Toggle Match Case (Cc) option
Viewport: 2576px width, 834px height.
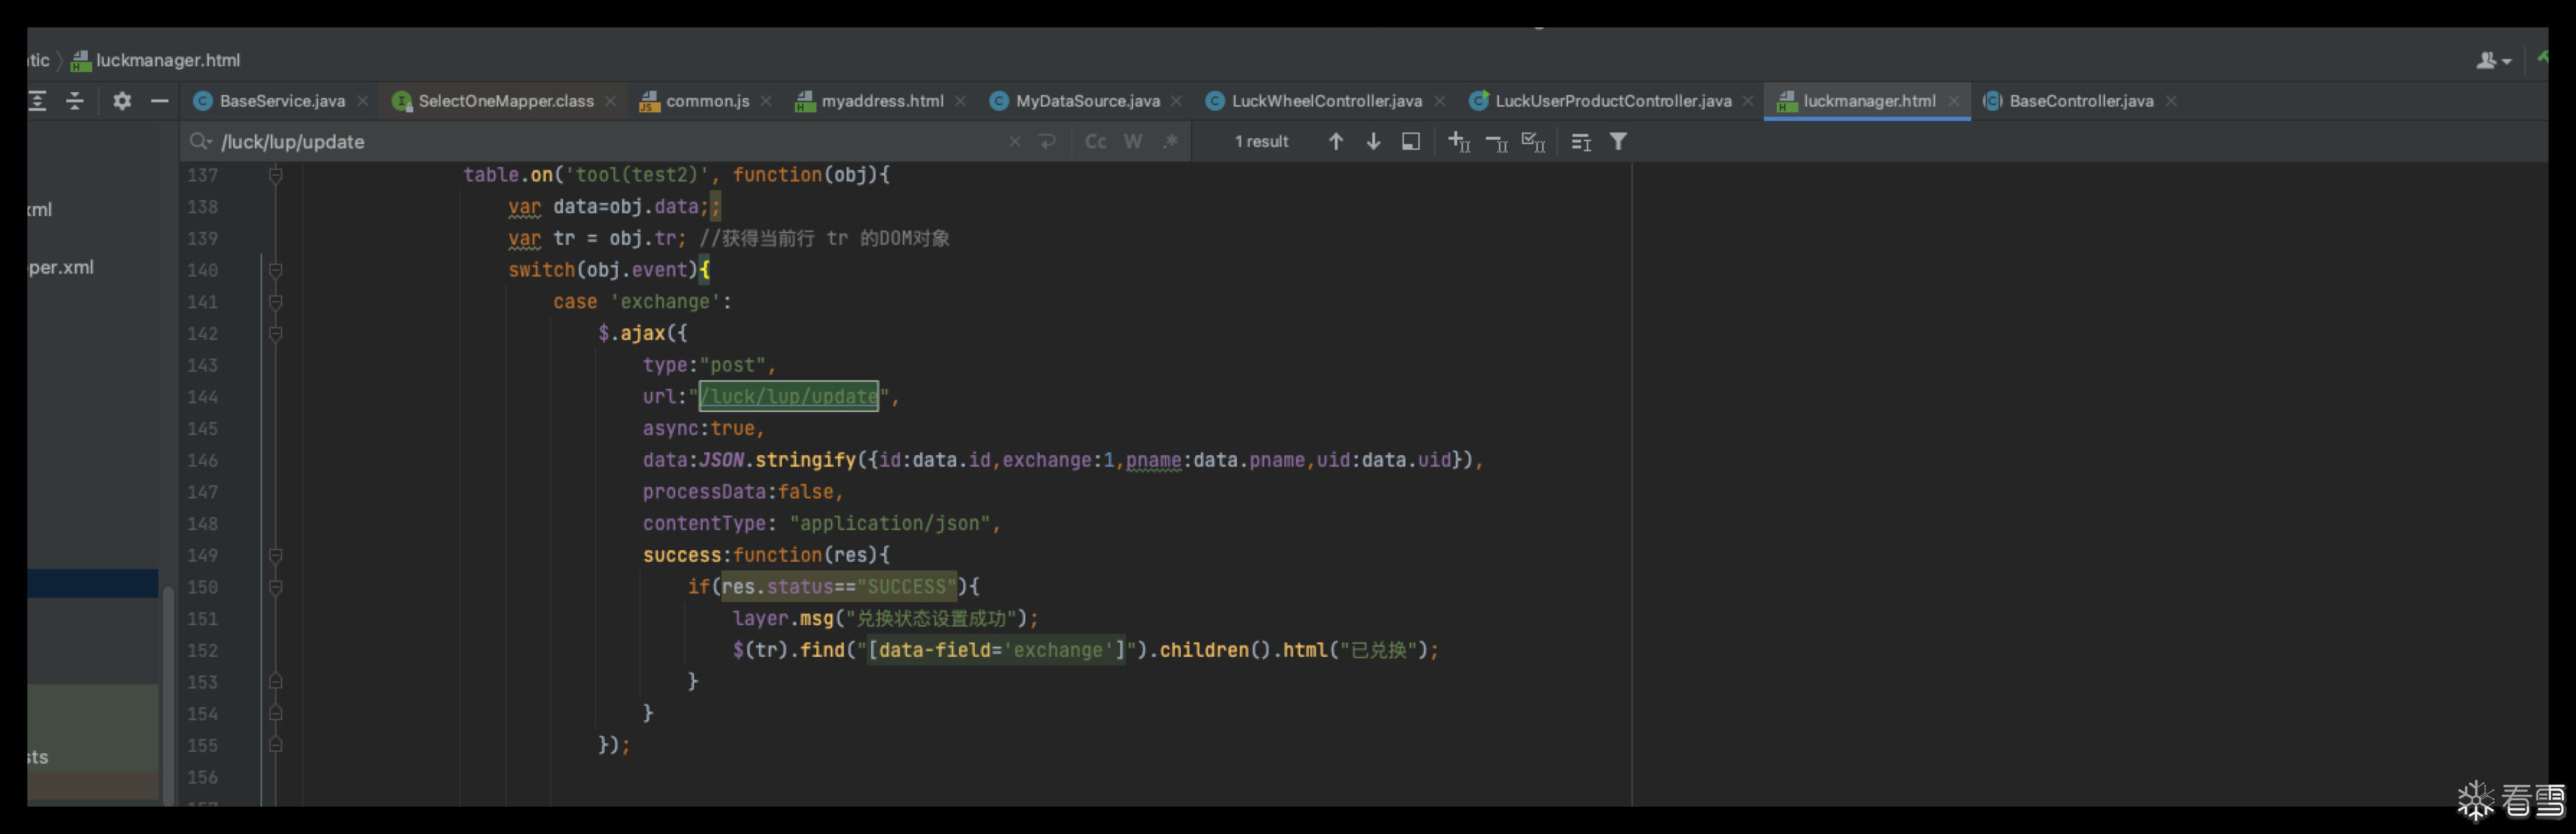(x=1095, y=142)
